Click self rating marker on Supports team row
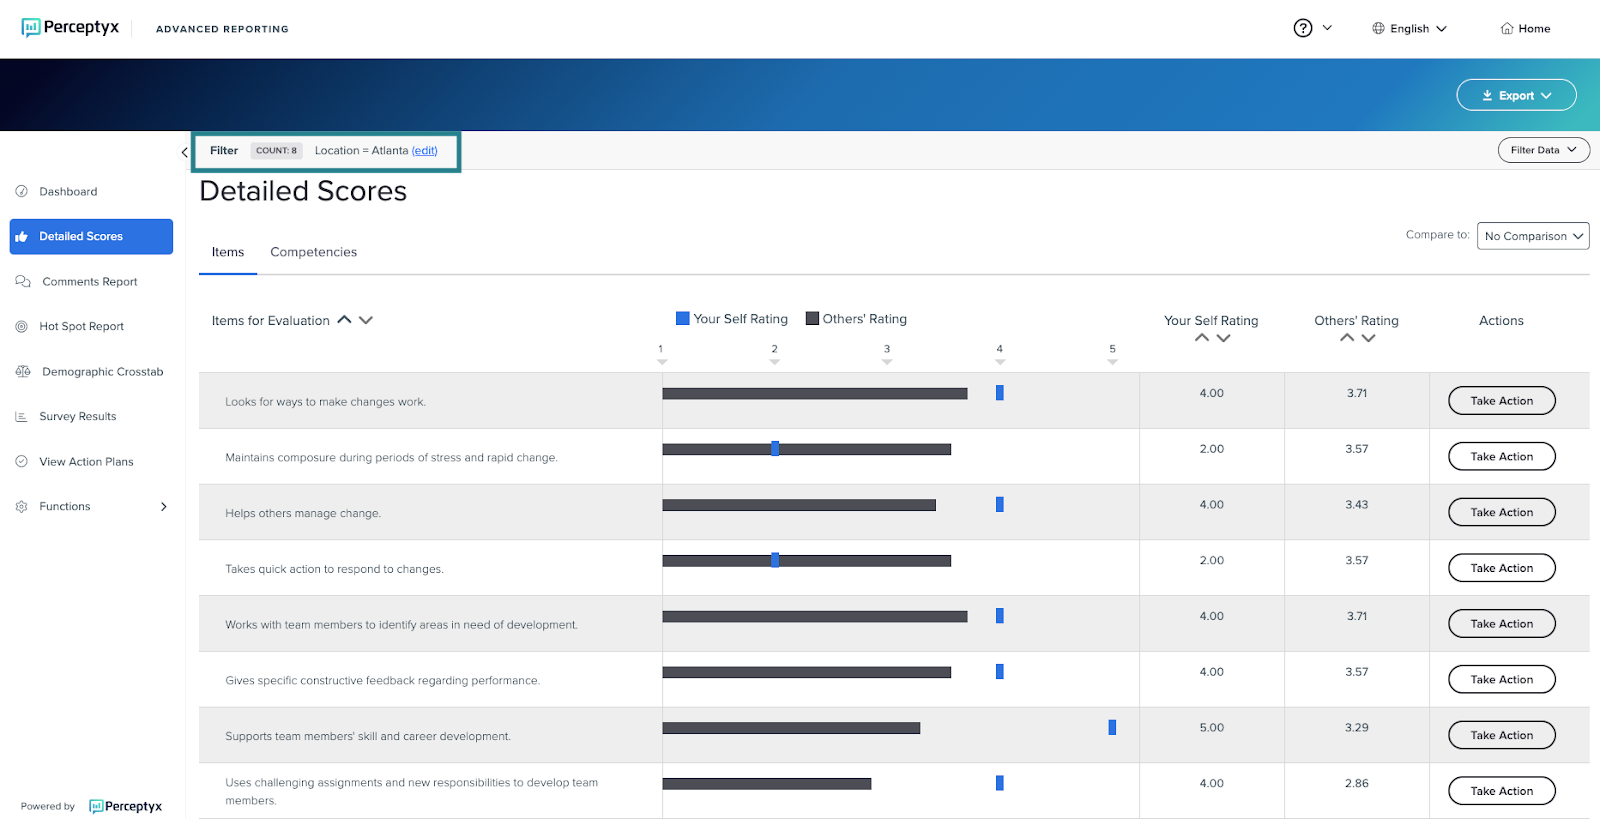This screenshot has width=1600, height=819. pyautogui.click(x=1112, y=727)
